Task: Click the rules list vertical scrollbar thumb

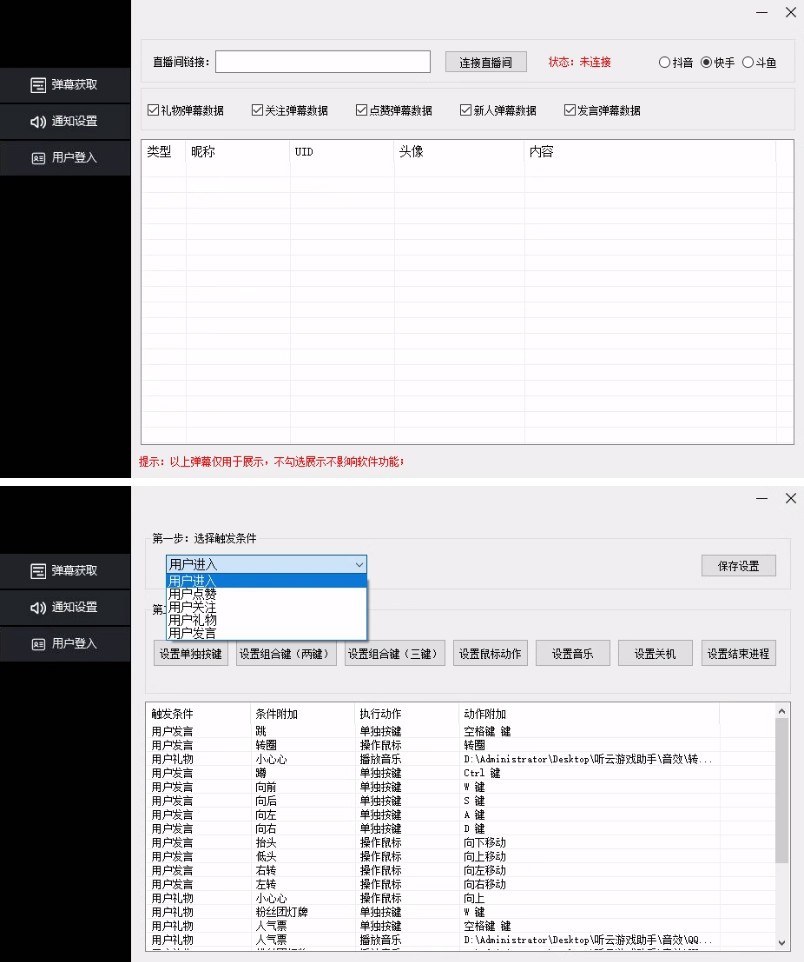Action: click(782, 791)
